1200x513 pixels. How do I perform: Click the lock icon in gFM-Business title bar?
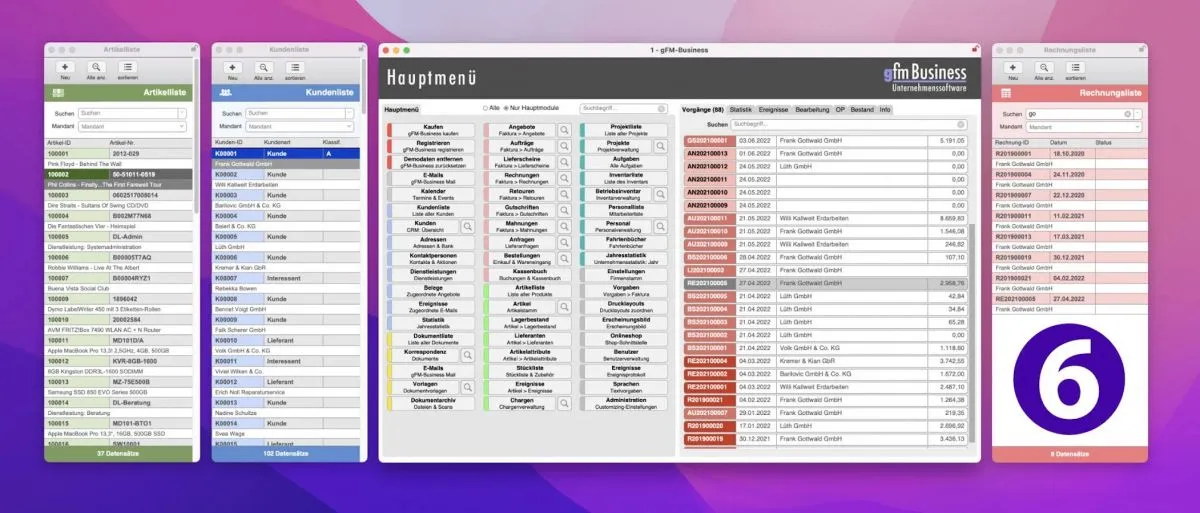tap(973, 49)
